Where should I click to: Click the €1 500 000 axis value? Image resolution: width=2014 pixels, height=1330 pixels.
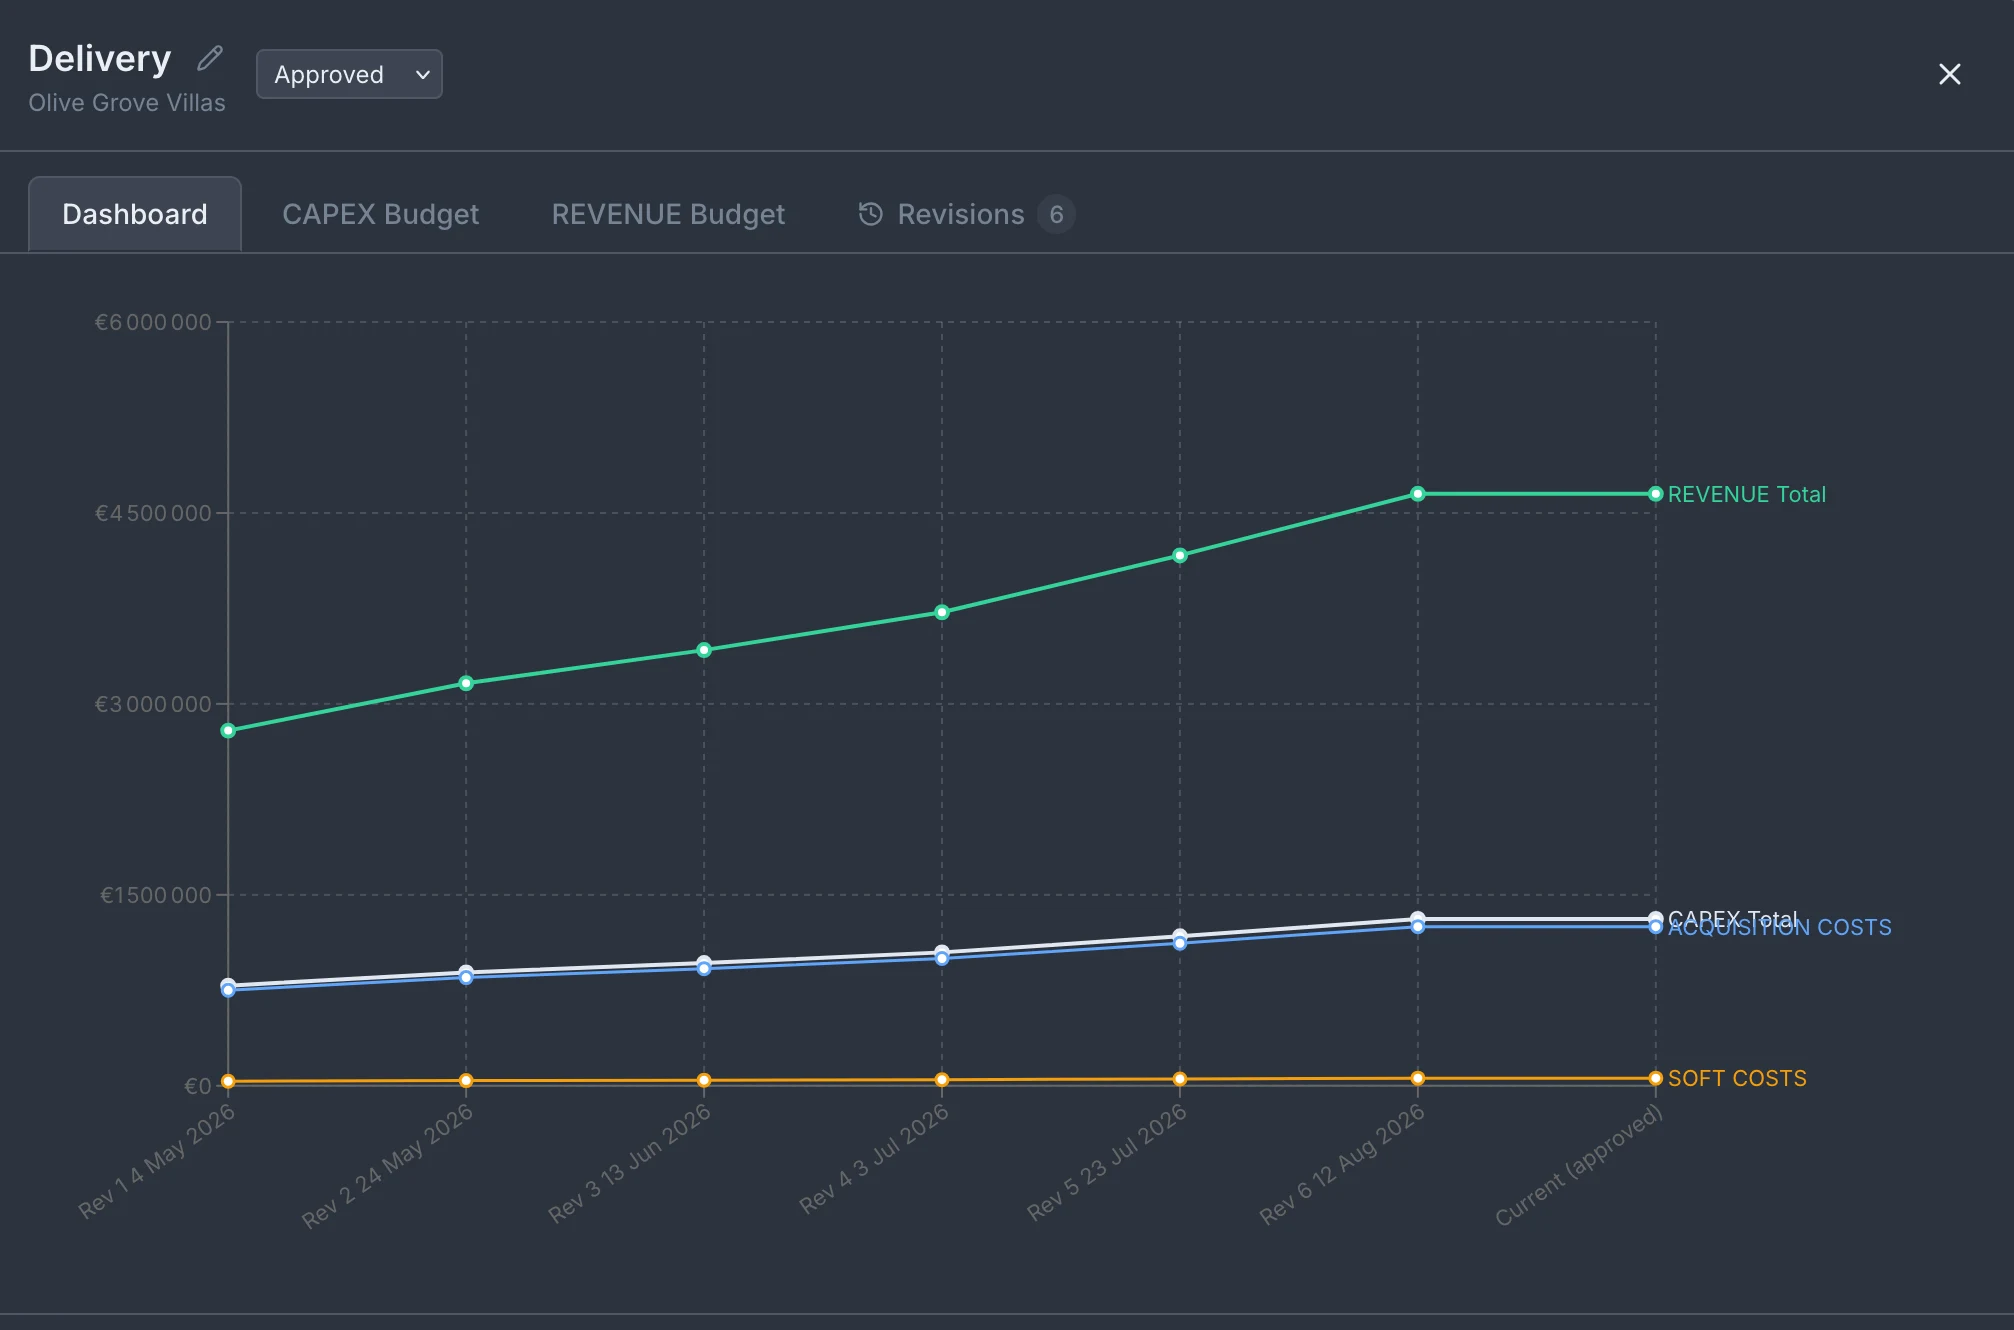coord(156,895)
